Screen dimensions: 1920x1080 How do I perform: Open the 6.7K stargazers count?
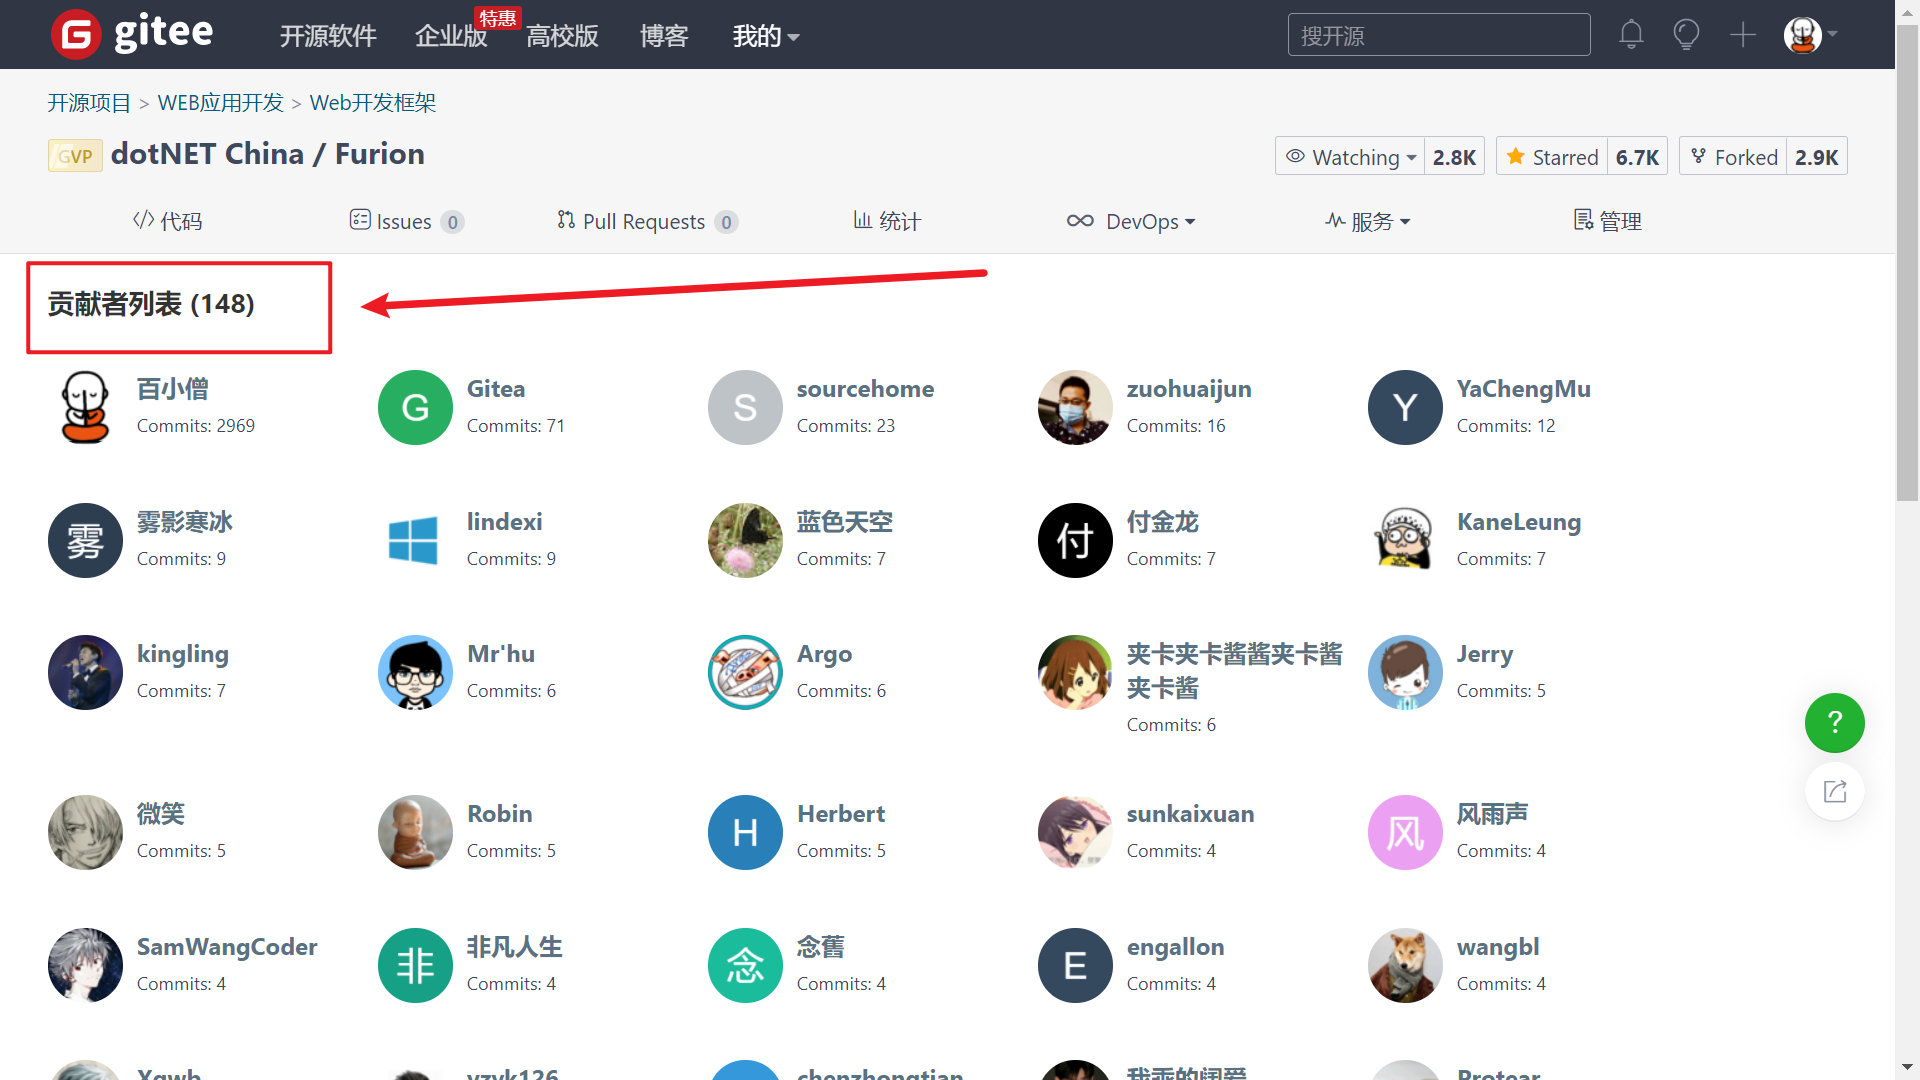pos(1637,157)
